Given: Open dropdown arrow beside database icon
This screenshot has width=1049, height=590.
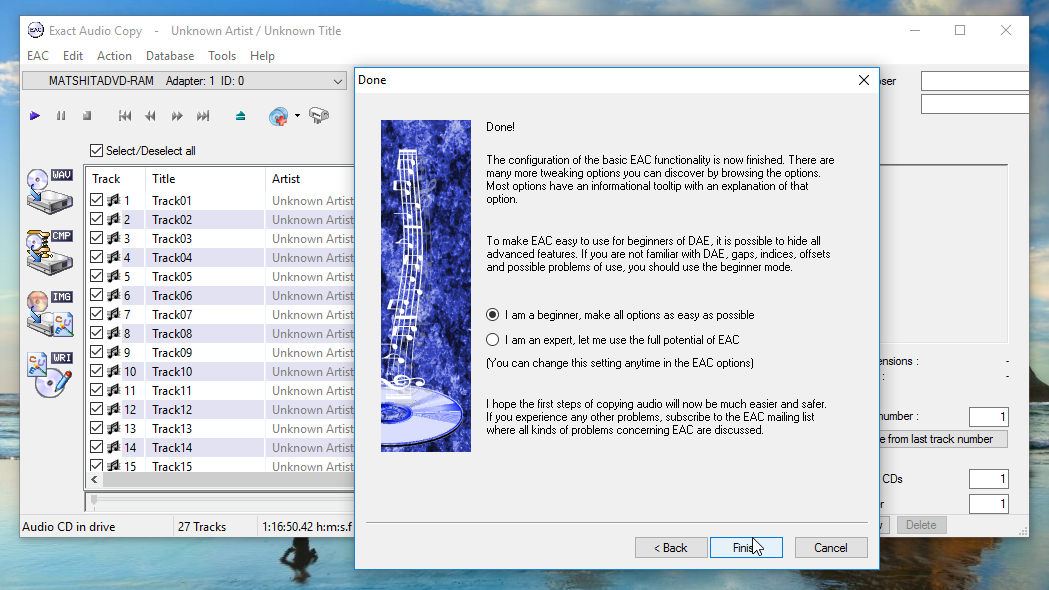Looking at the screenshot, I should pos(297,116).
